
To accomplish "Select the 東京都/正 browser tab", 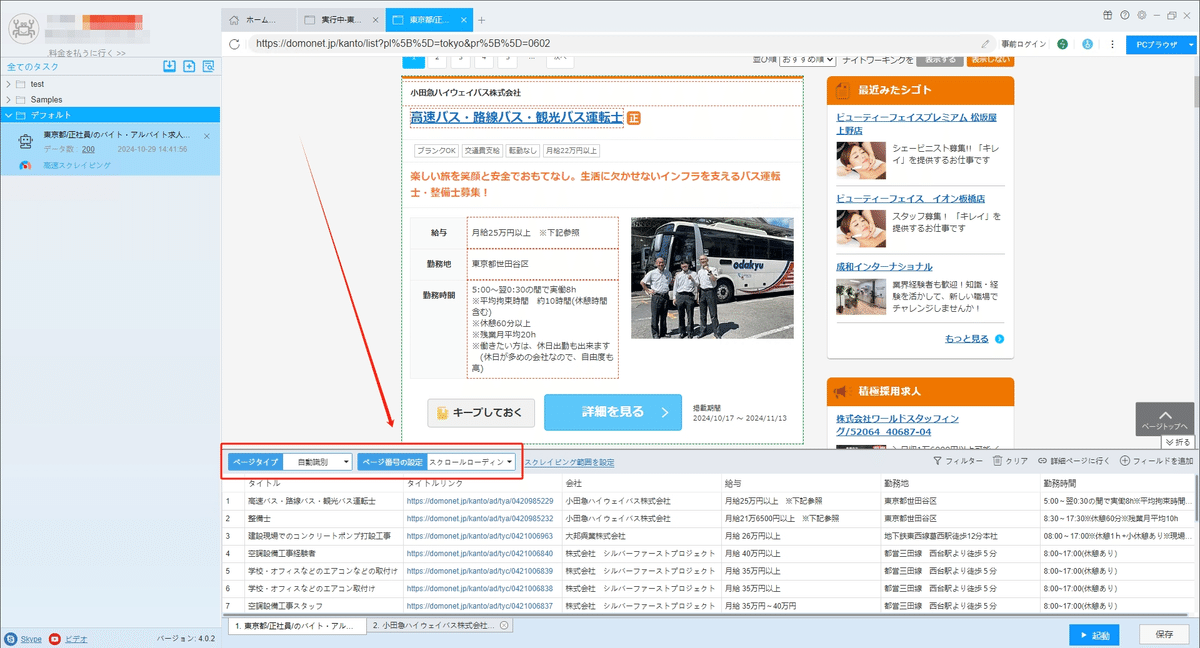I will (427, 20).
